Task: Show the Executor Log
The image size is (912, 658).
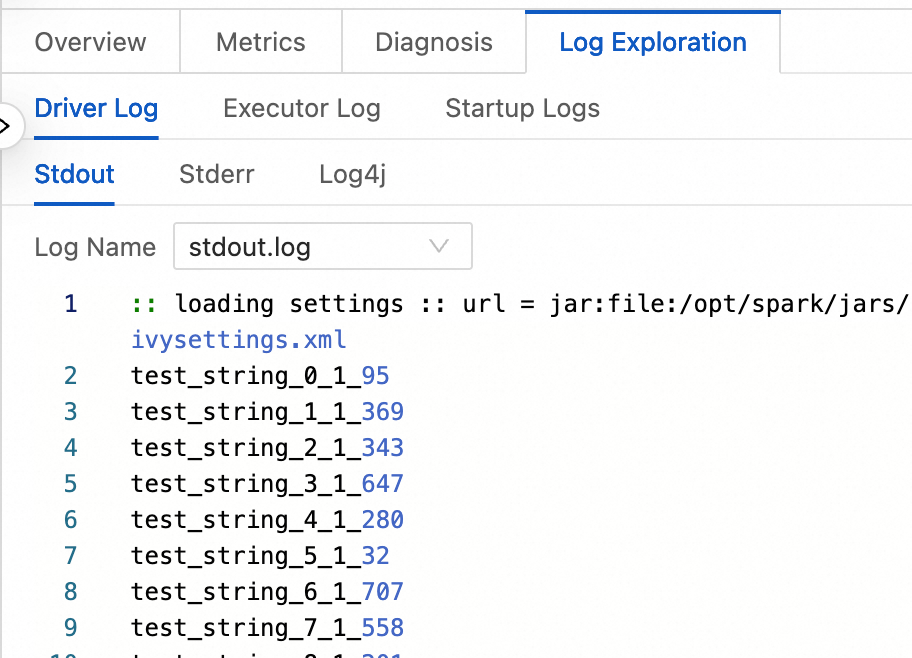Action: point(301,108)
